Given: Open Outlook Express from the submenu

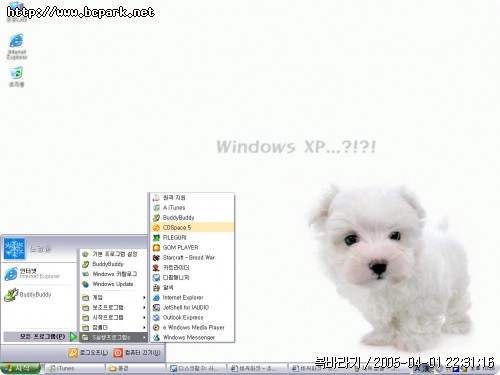Looking at the screenshot, I should [x=192, y=318].
